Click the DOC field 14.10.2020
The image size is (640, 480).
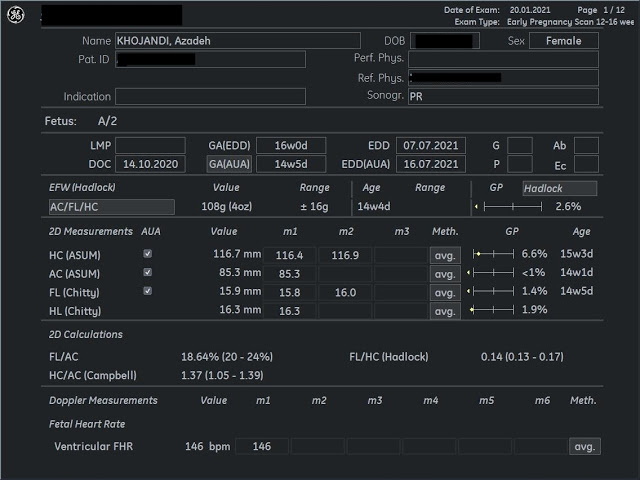150,164
